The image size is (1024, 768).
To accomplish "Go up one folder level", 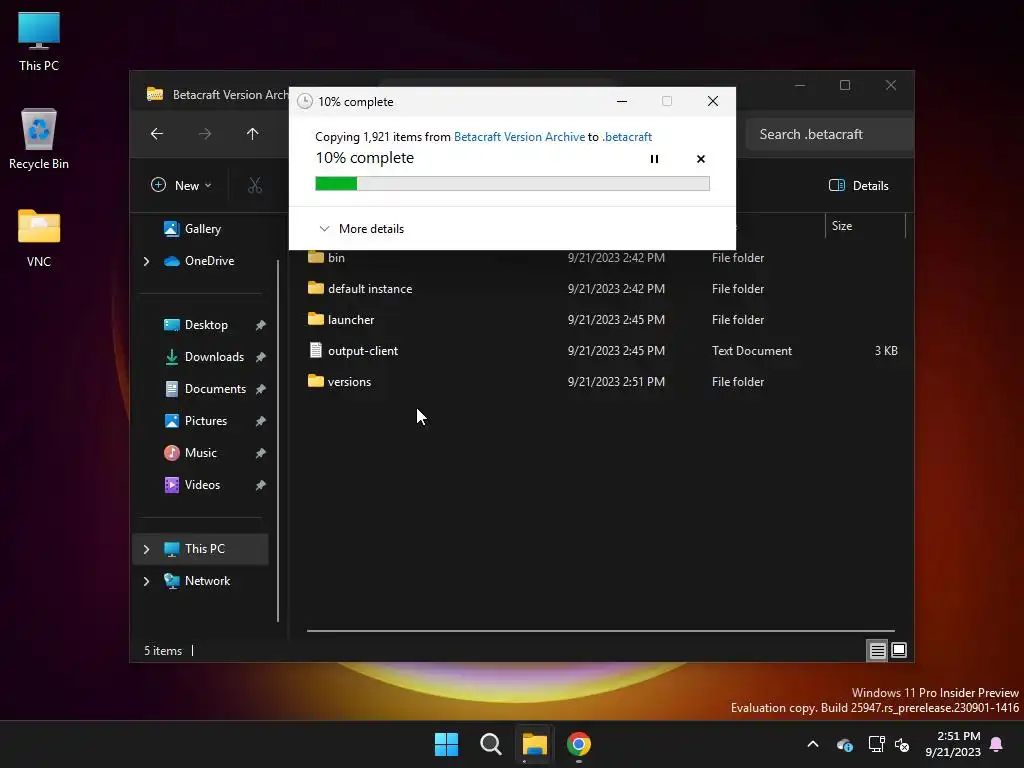I will pyautogui.click(x=253, y=134).
